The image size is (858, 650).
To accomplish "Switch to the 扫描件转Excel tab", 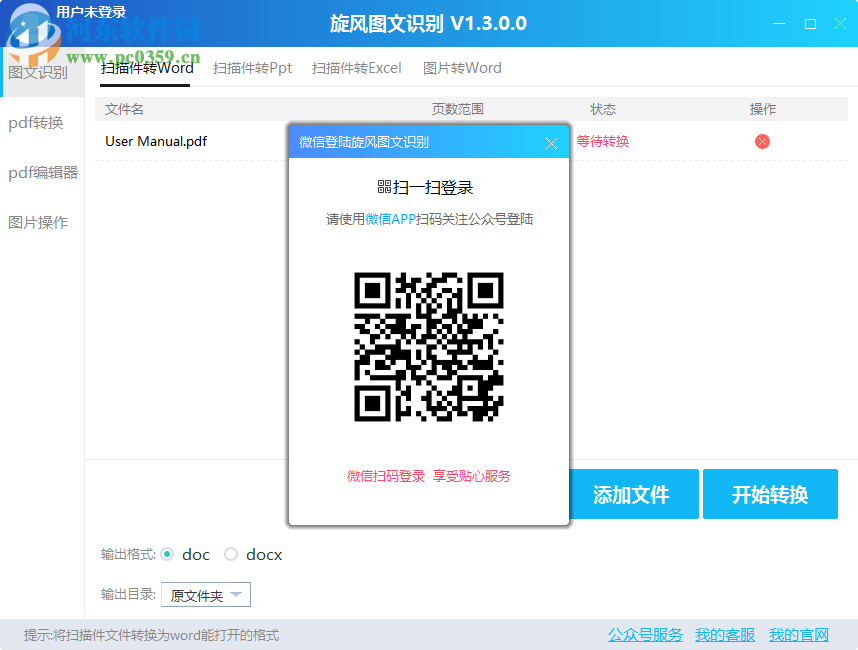I will [356, 68].
